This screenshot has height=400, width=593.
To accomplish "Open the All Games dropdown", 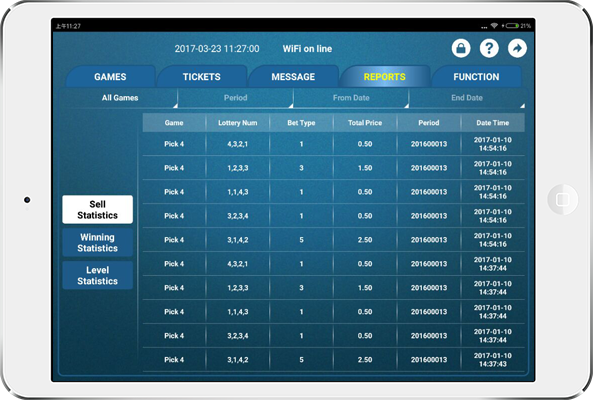I will click(x=120, y=98).
